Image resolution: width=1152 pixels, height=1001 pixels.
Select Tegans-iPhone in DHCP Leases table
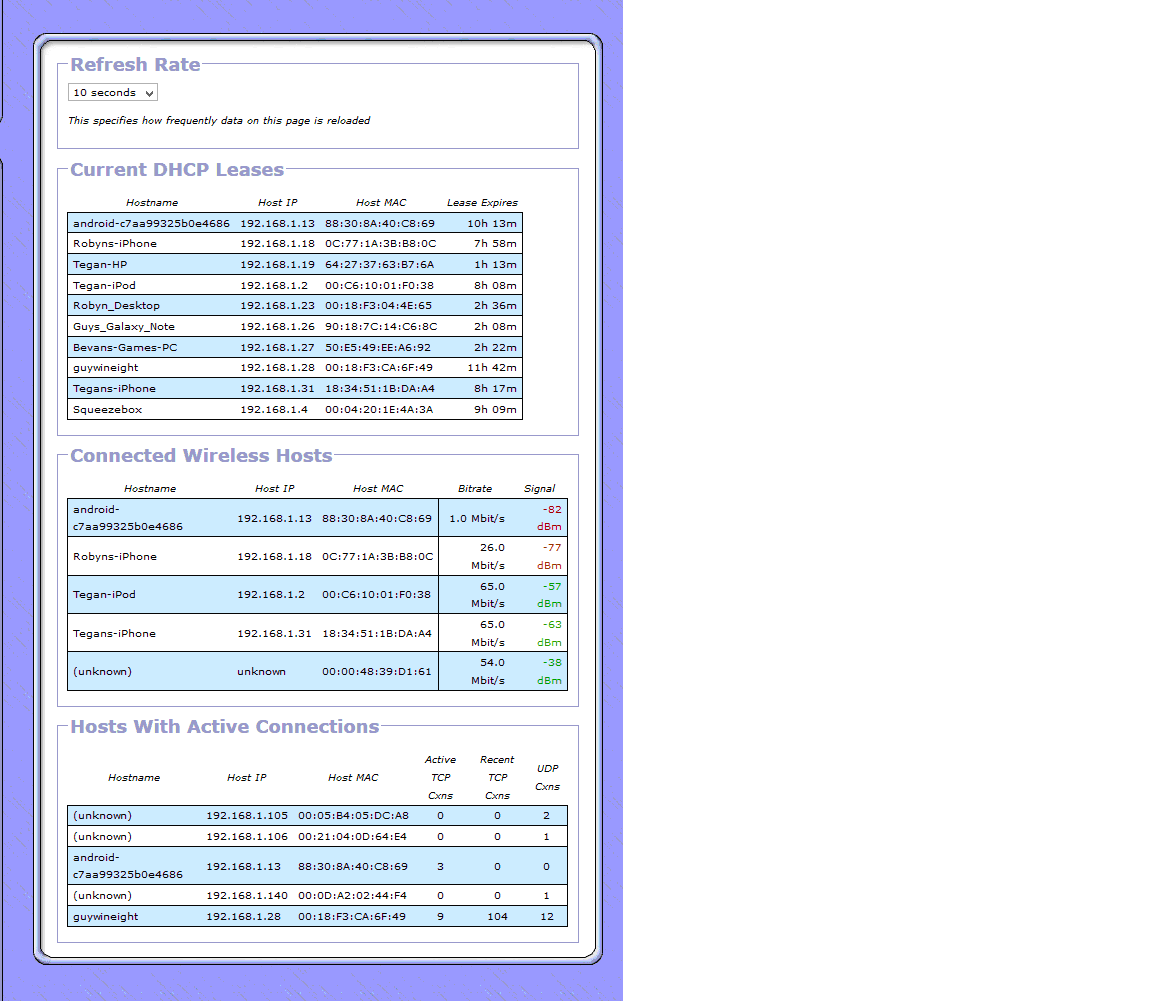(115, 389)
